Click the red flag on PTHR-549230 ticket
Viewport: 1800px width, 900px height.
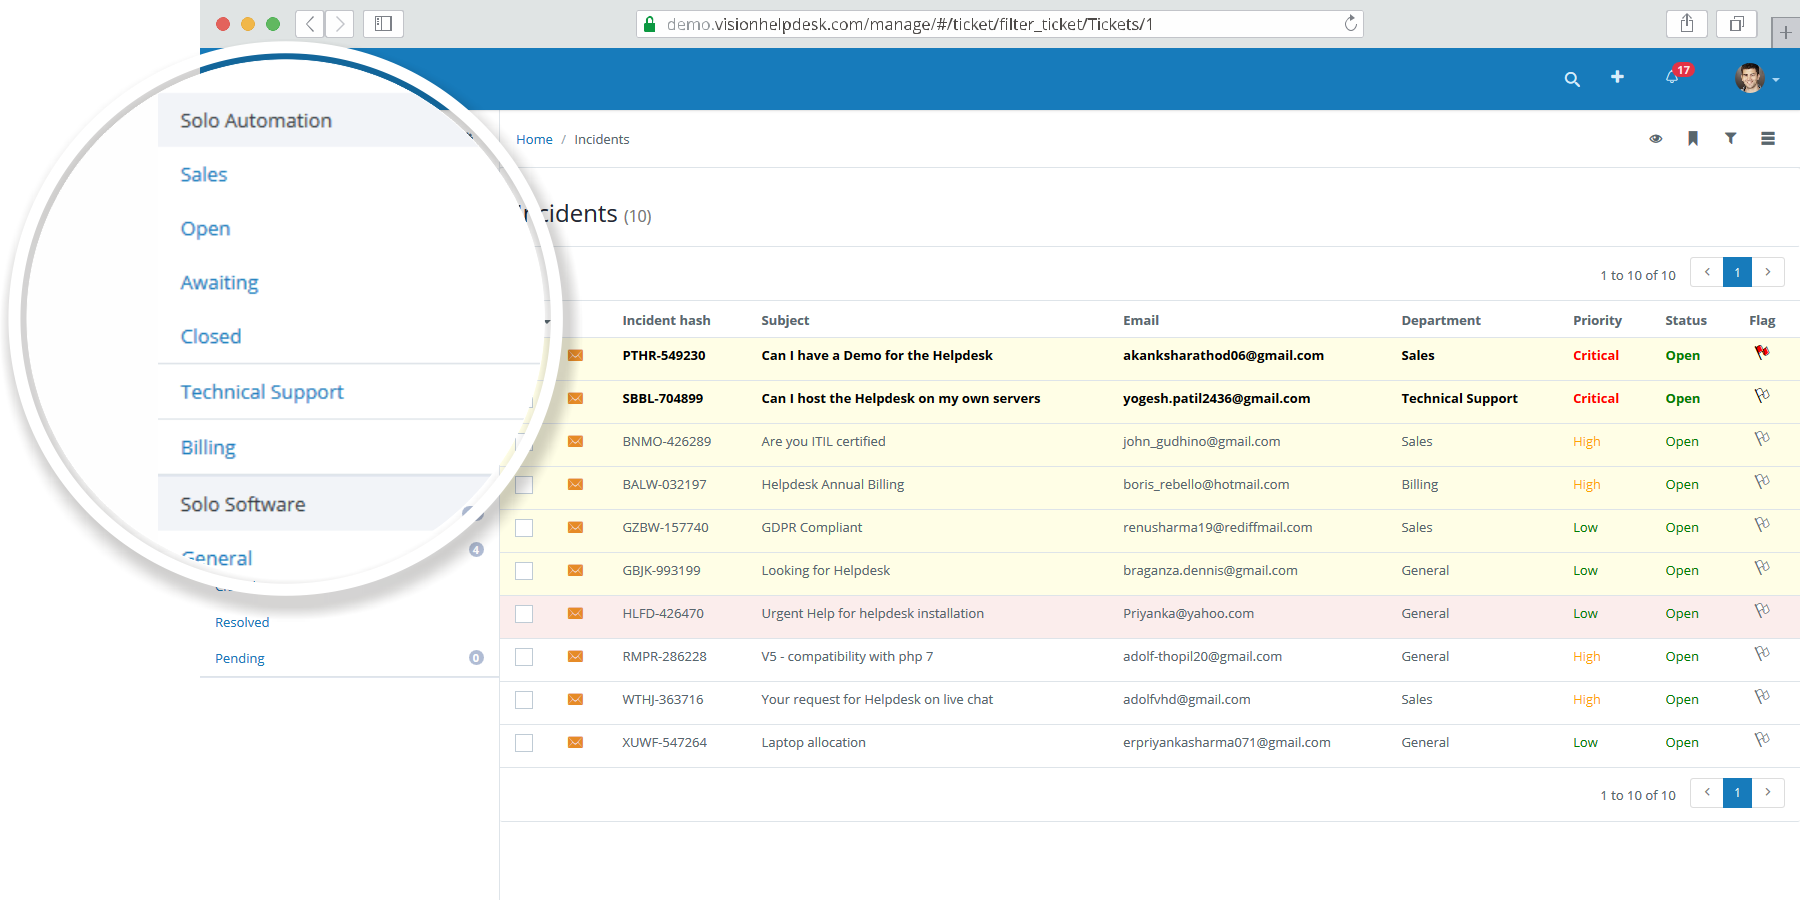pyautogui.click(x=1762, y=353)
